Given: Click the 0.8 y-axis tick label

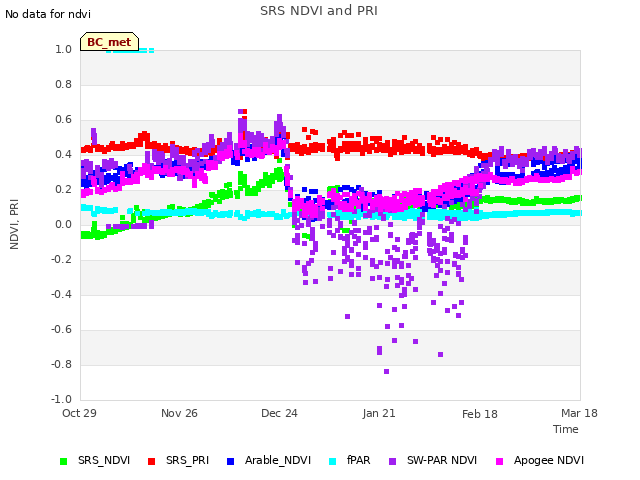Looking at the screenshot, I should click(x=63, y=84).
